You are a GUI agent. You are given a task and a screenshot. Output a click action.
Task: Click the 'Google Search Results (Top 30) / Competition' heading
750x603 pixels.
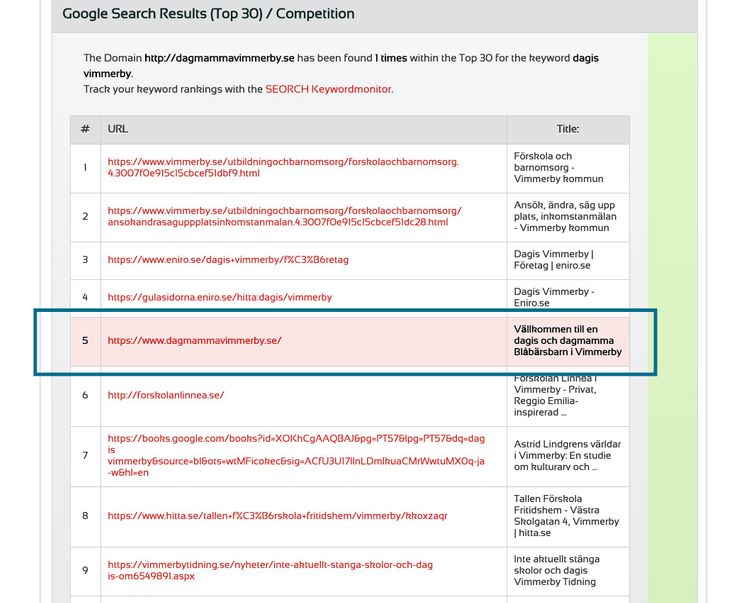pos(209,13)
